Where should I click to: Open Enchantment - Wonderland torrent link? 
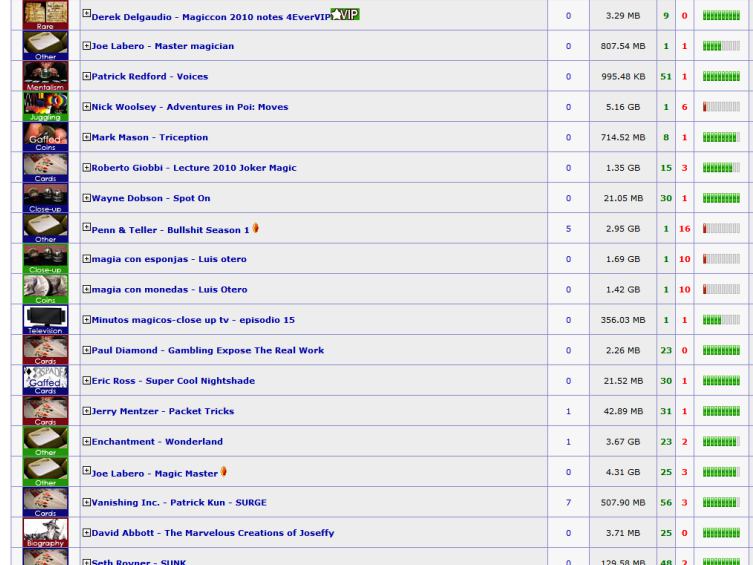pyautogui.click(x=157, y=442)
